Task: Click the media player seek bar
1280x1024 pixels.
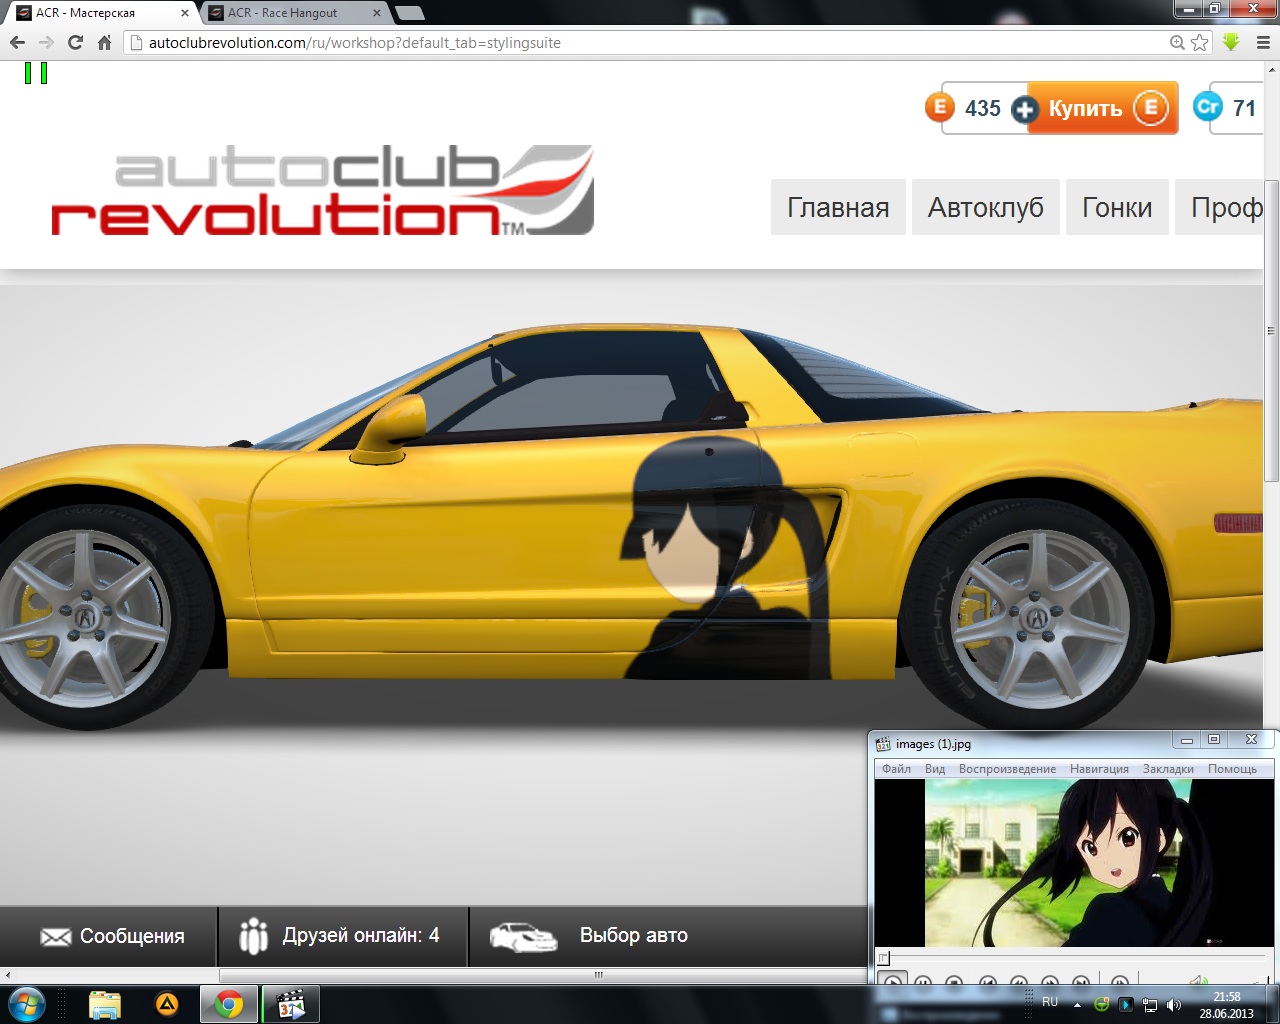Action: [x=1074, y=958]
